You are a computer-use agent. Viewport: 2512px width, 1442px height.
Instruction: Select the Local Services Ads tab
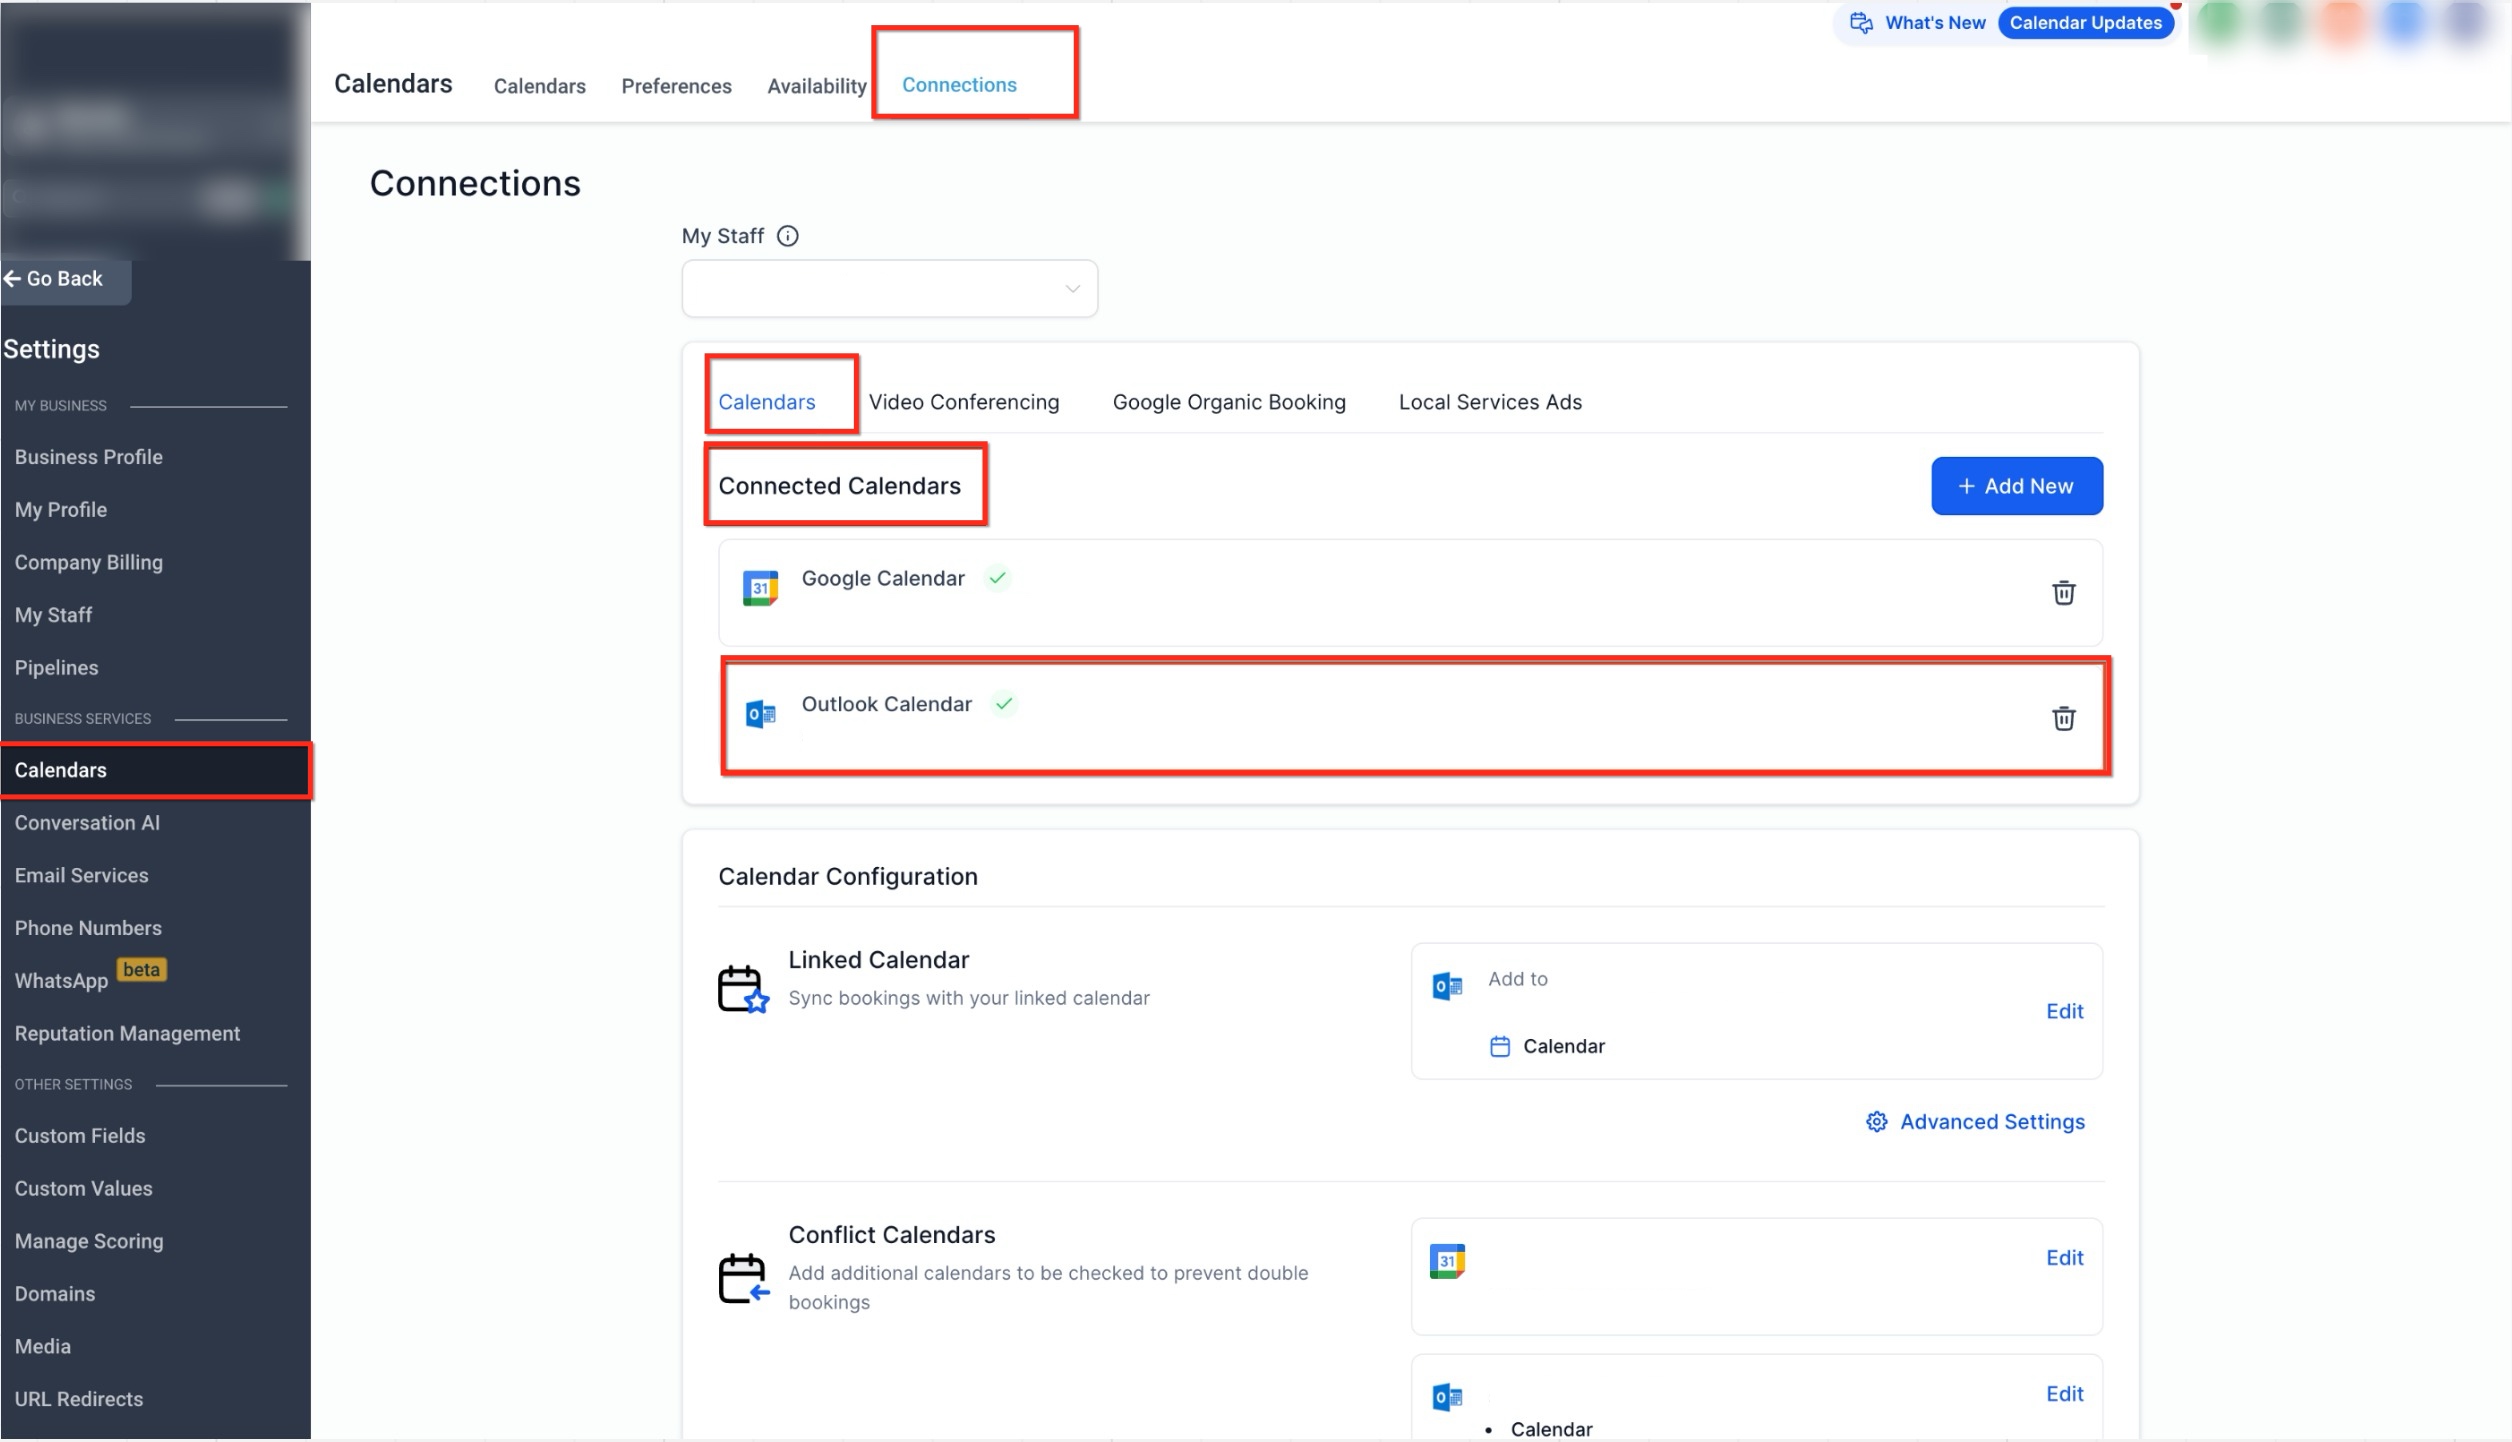point(1489,402)
